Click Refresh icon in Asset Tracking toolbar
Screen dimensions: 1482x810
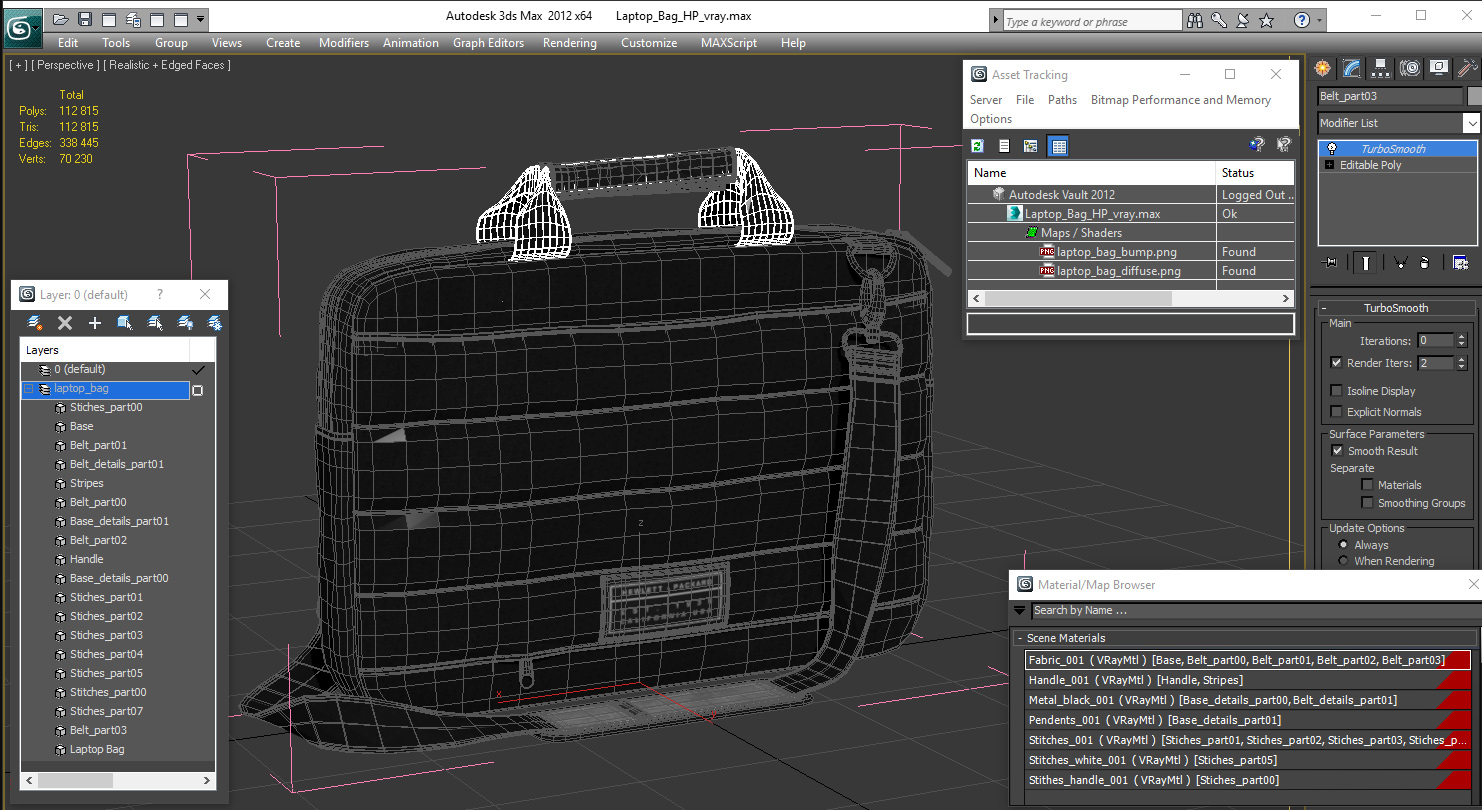(x=977, y=146)
